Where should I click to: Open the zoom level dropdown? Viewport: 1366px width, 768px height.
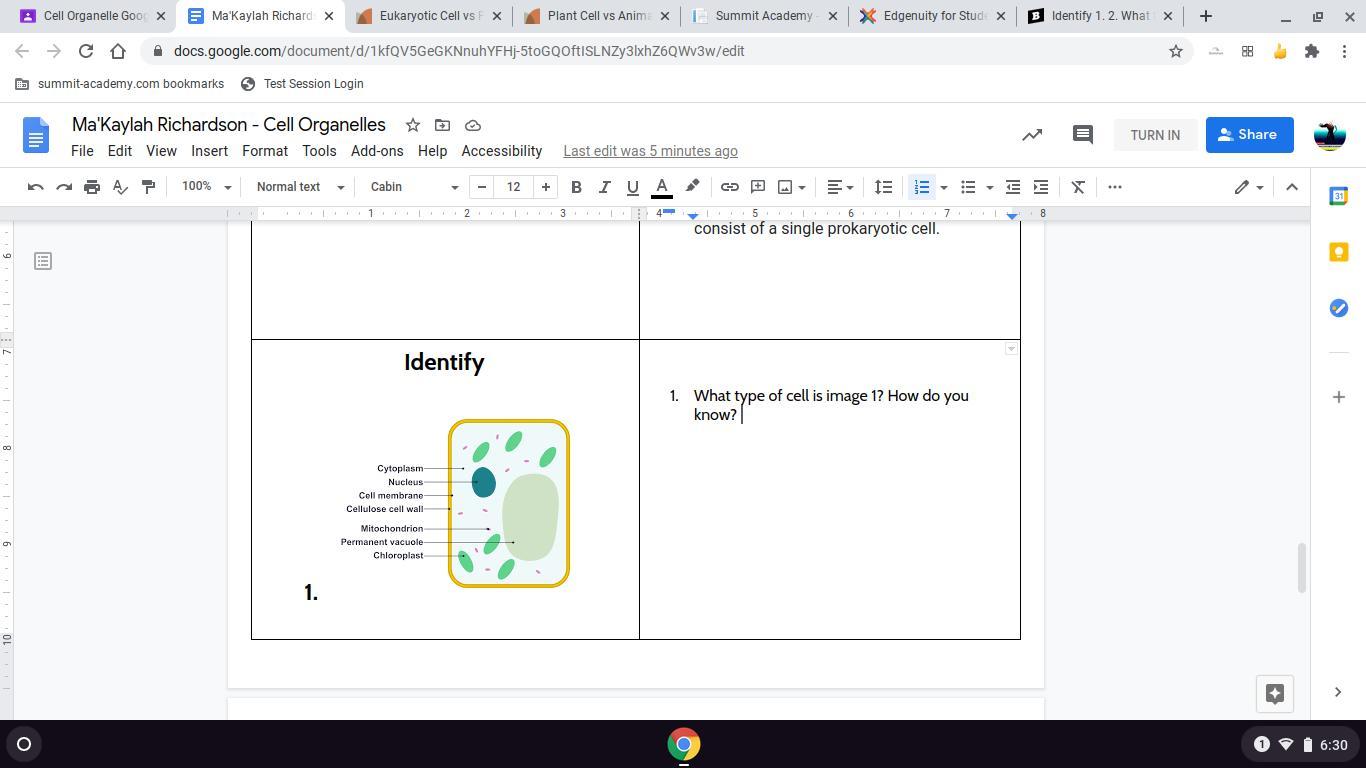pos(206,187)
